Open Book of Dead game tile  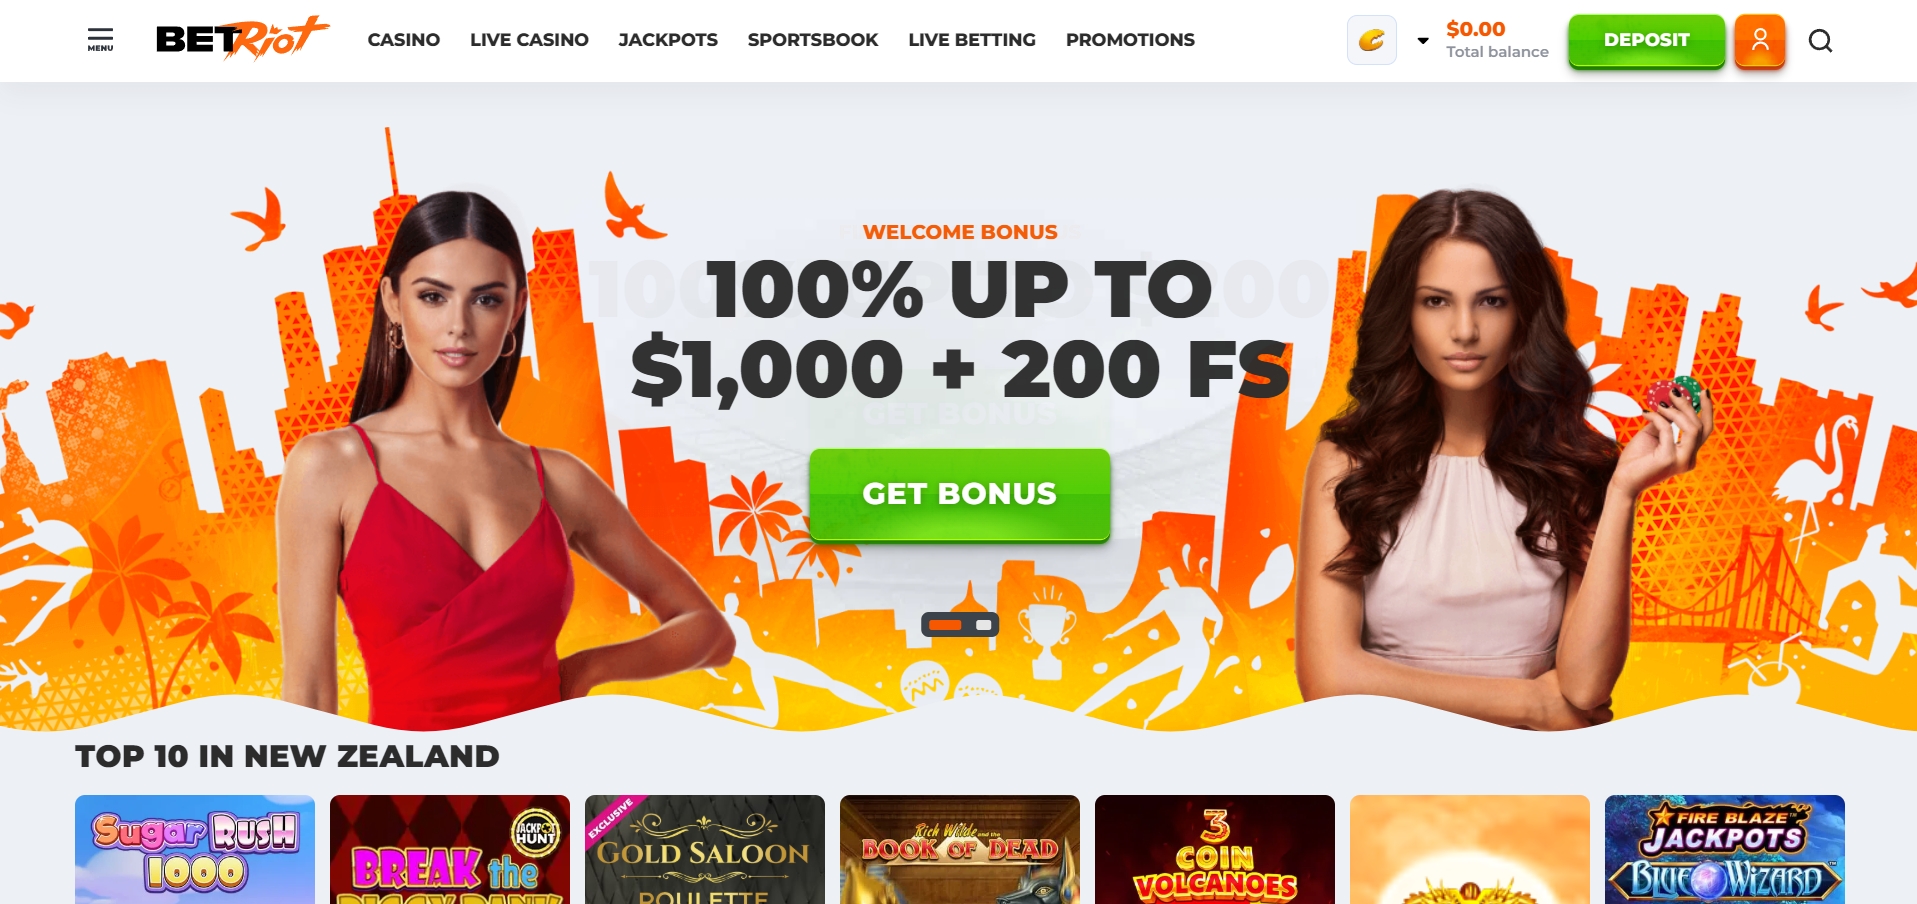pyautogui.click(x=960, y=849)
